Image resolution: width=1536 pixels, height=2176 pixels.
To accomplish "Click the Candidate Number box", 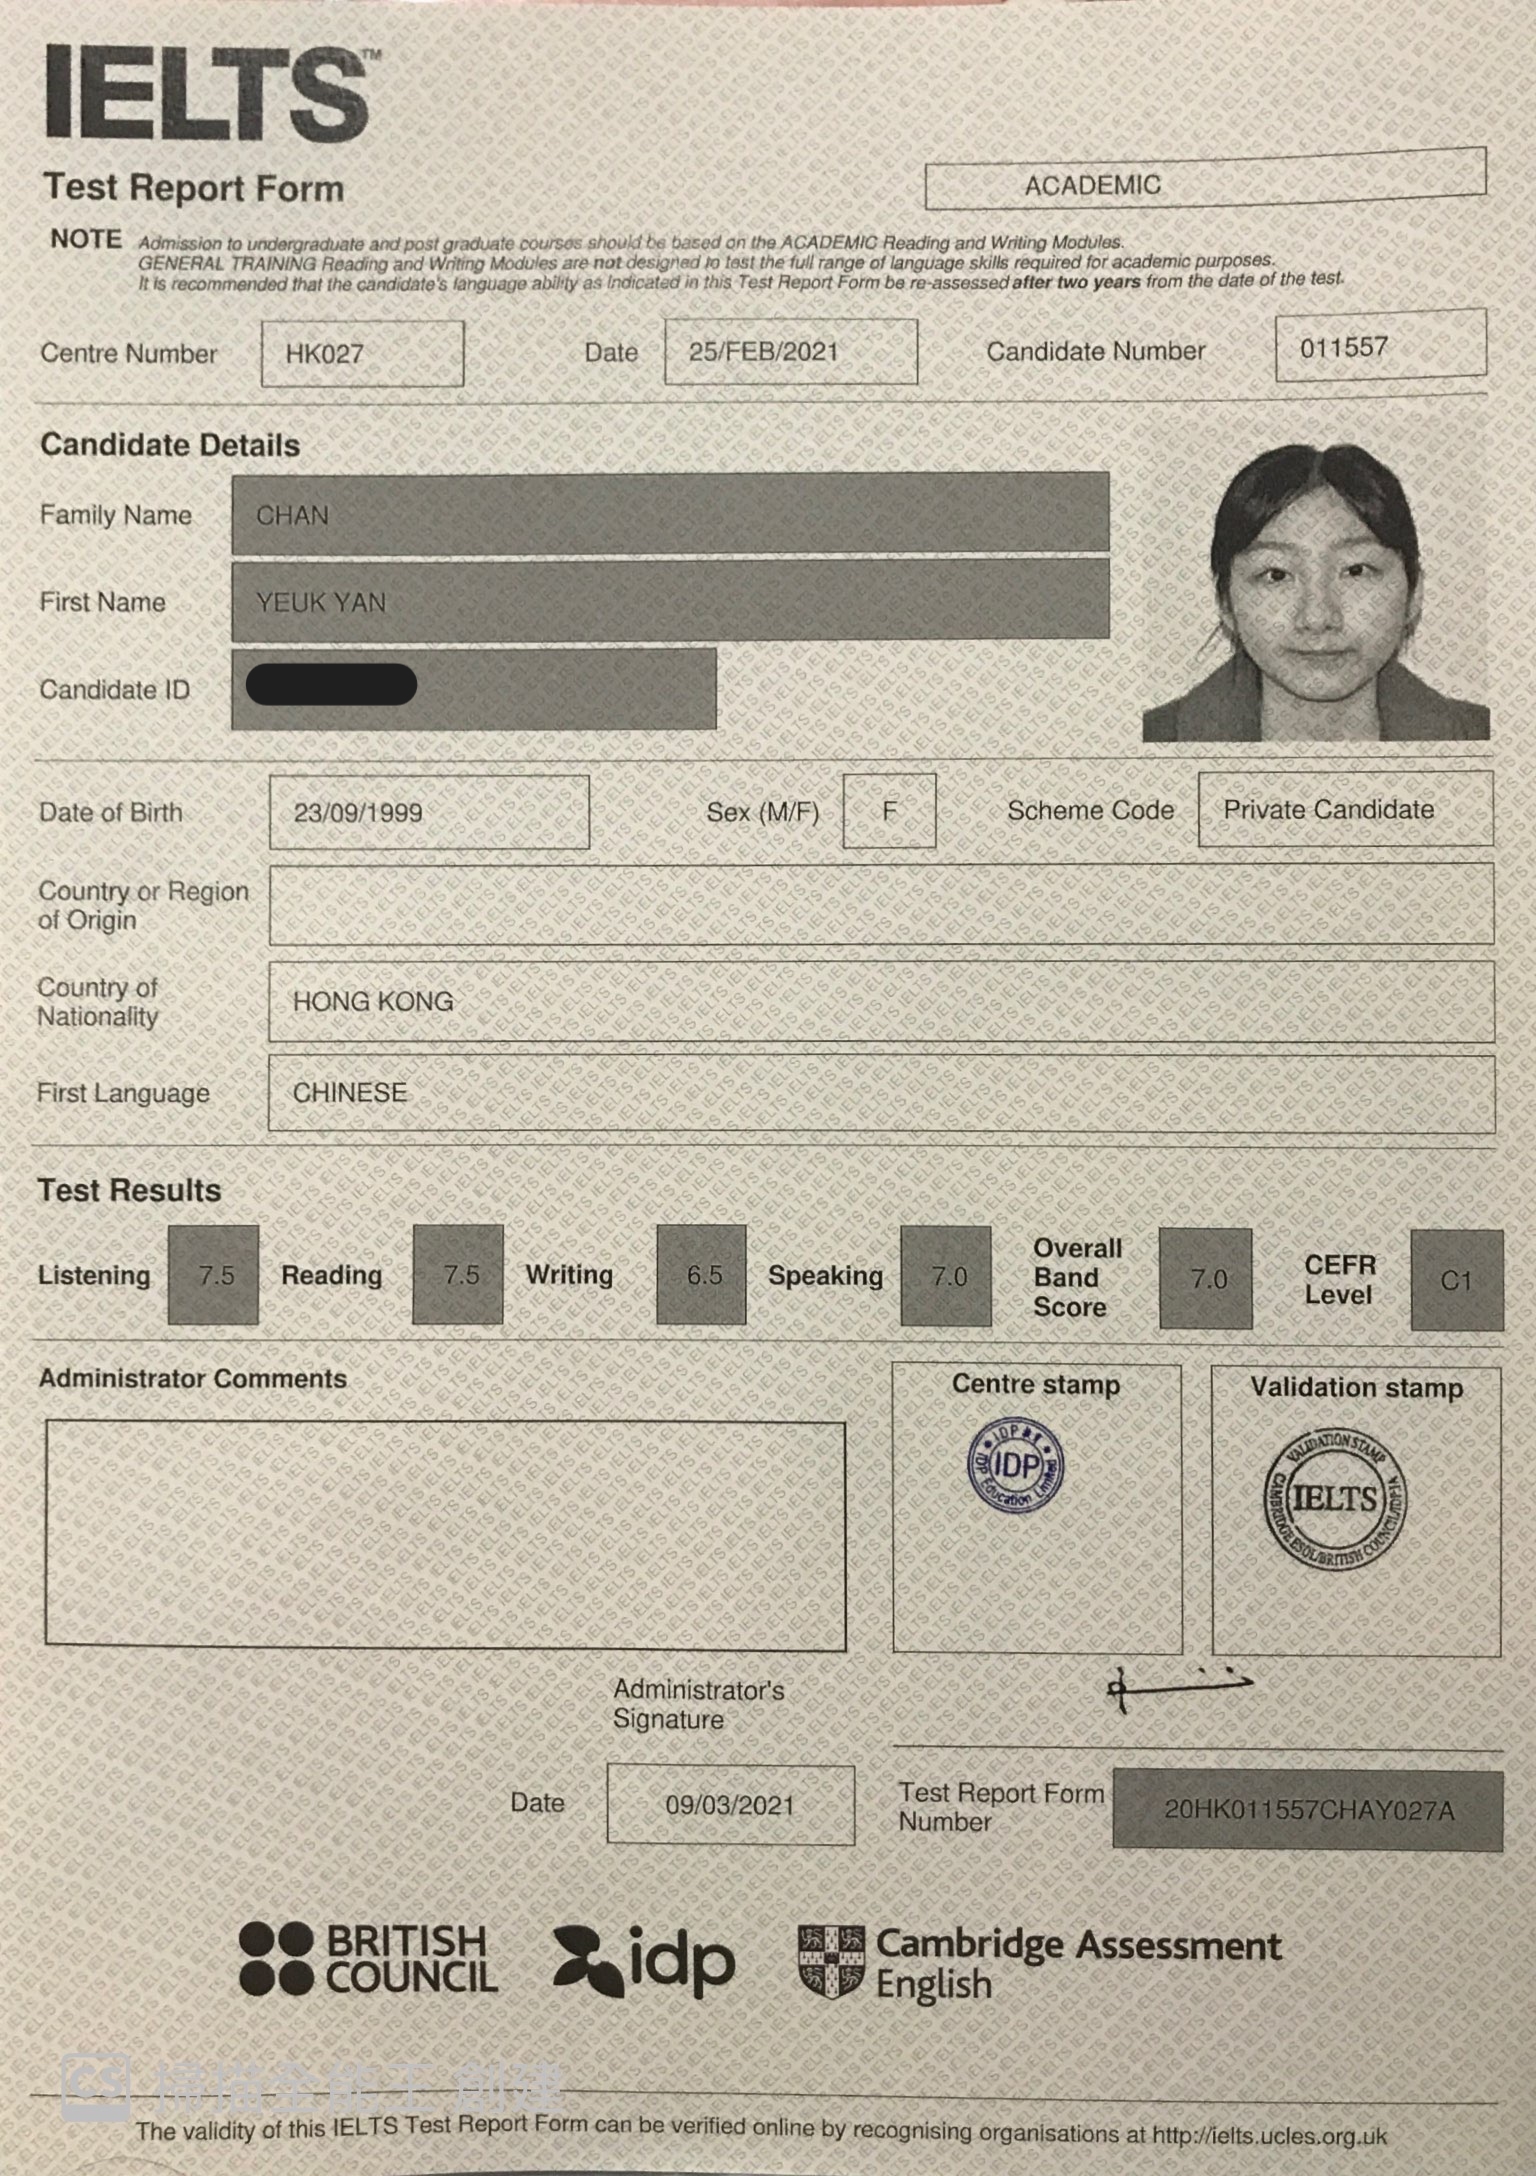I will pos(1380,347).
